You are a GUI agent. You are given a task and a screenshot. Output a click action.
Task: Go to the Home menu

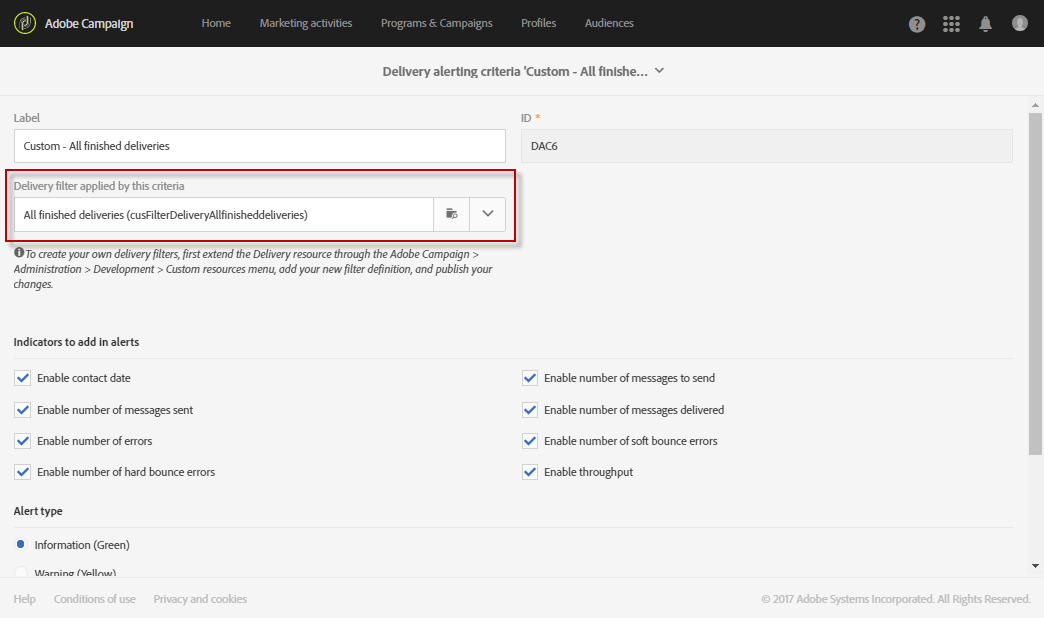point(216,23)
